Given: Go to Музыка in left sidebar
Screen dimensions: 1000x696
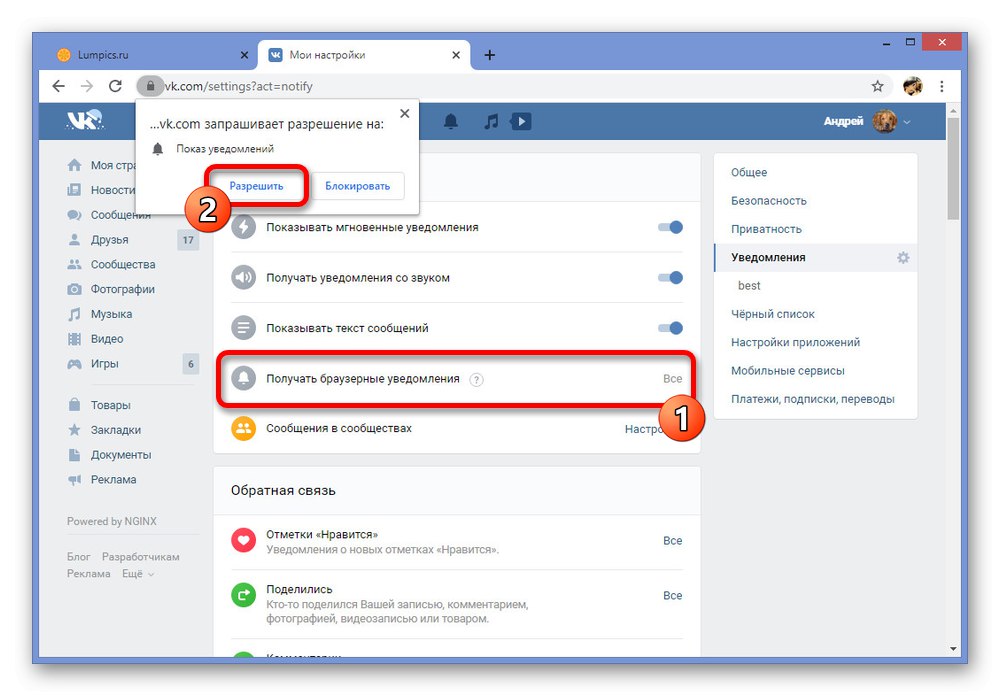Looking at the screenshot, I should (x=111, y=314).
